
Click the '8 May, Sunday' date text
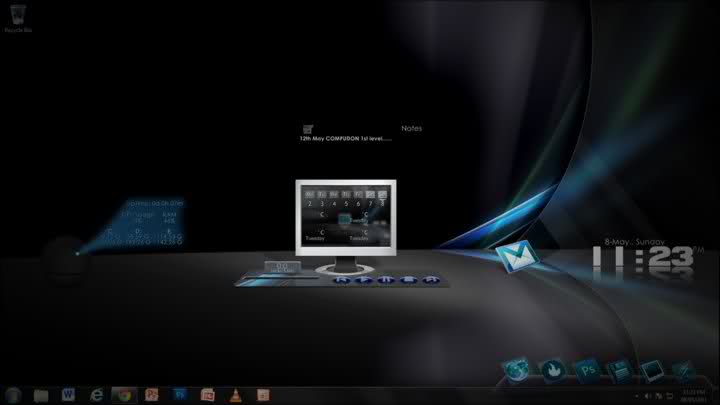(x=634, y=242)
